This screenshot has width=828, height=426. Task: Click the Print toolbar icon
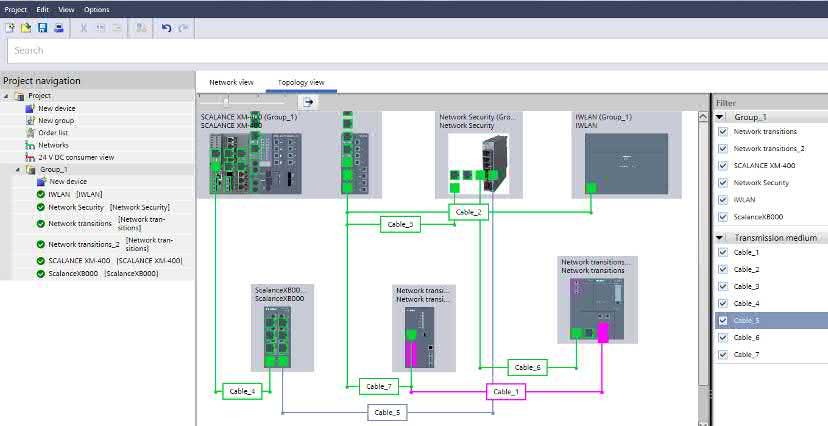[x=59, y=28]
